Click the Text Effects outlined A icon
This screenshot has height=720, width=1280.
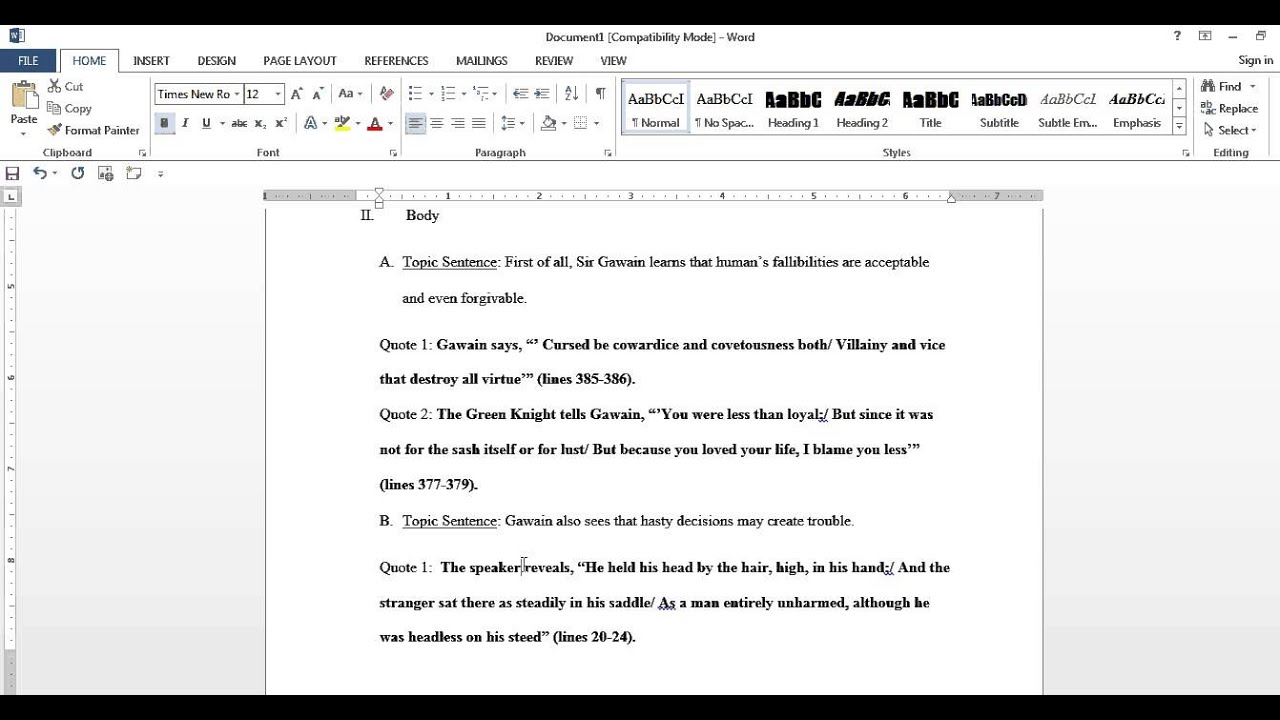[310, 123]
